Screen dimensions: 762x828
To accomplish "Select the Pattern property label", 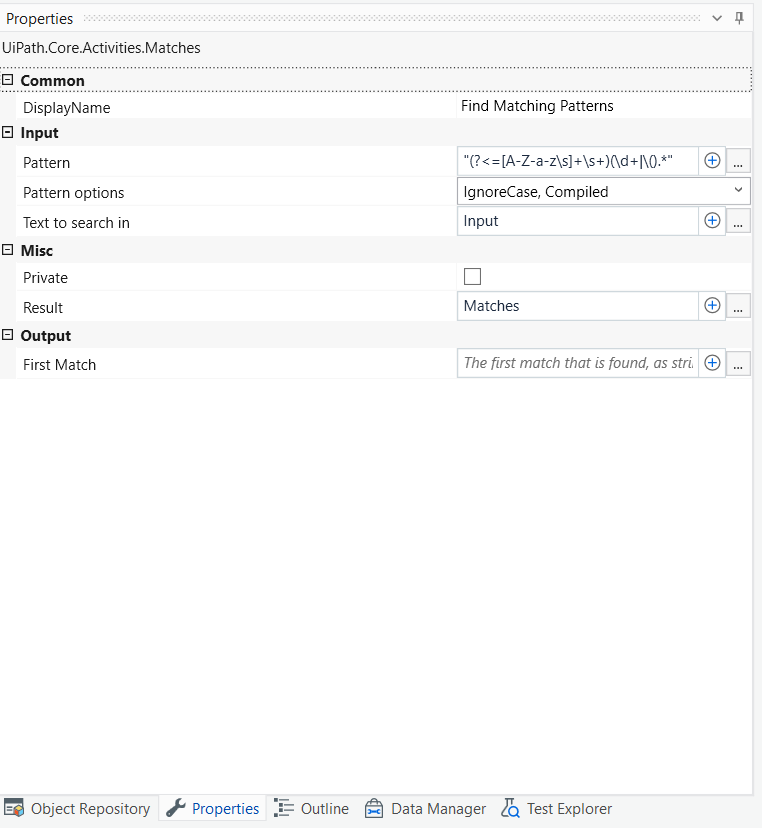I will click(46, 163).
